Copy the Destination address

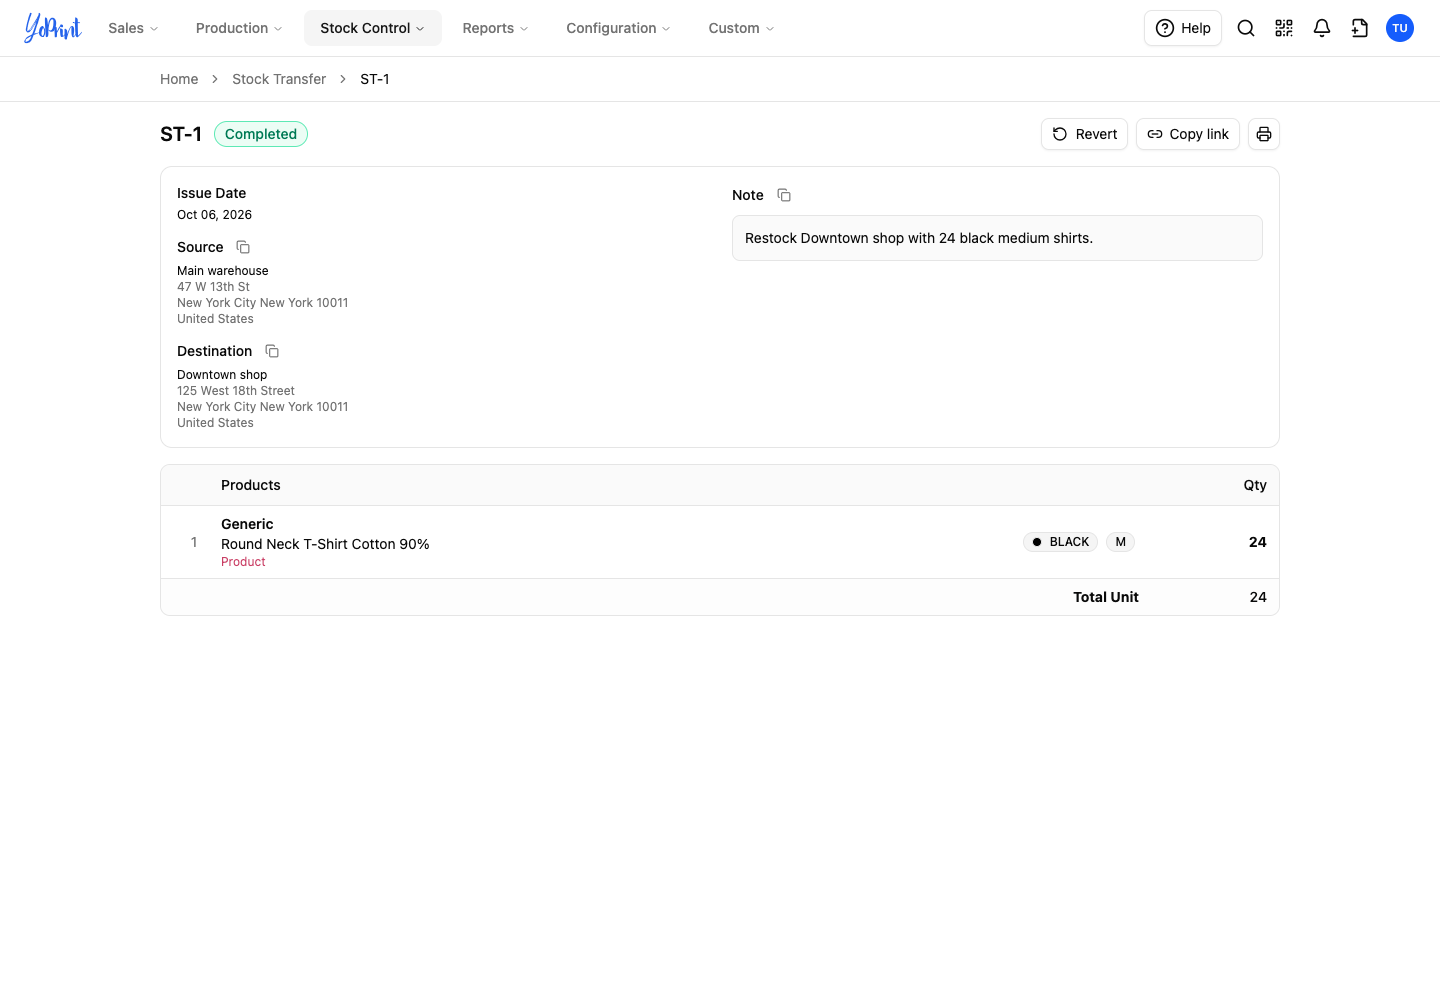pos(272,351)
